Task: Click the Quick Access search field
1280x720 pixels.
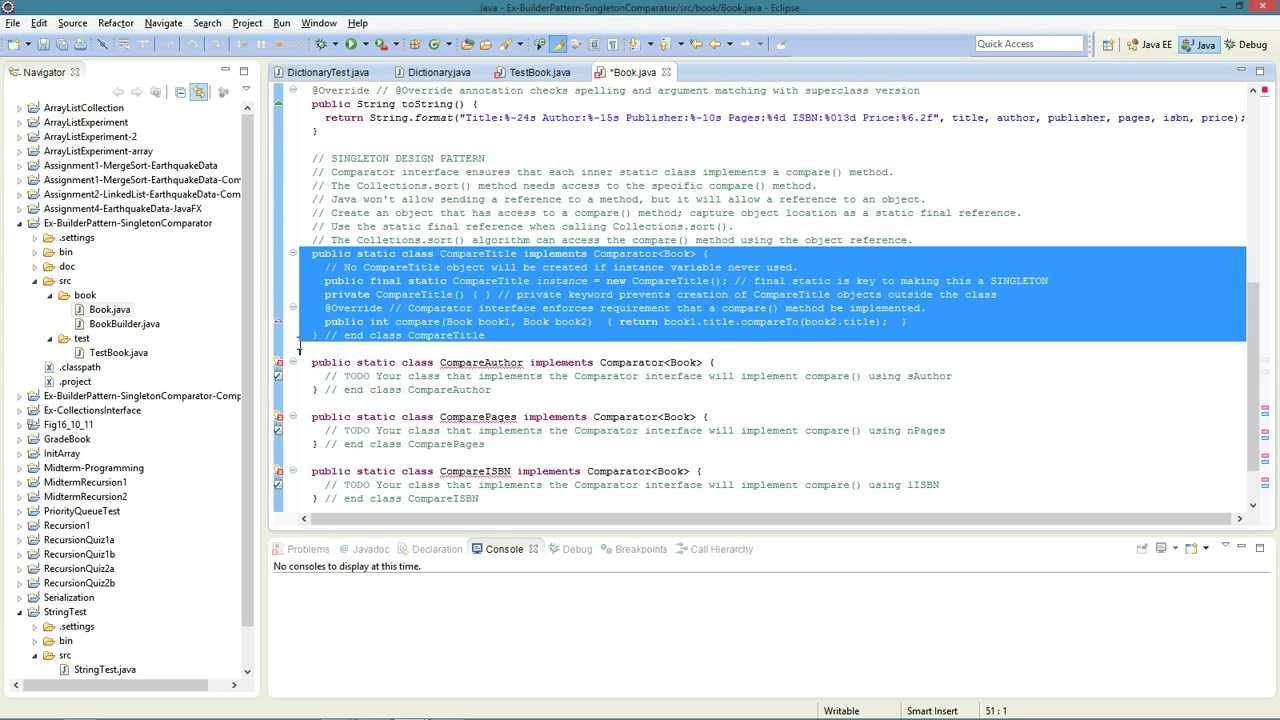Action: pos(1030,44)
